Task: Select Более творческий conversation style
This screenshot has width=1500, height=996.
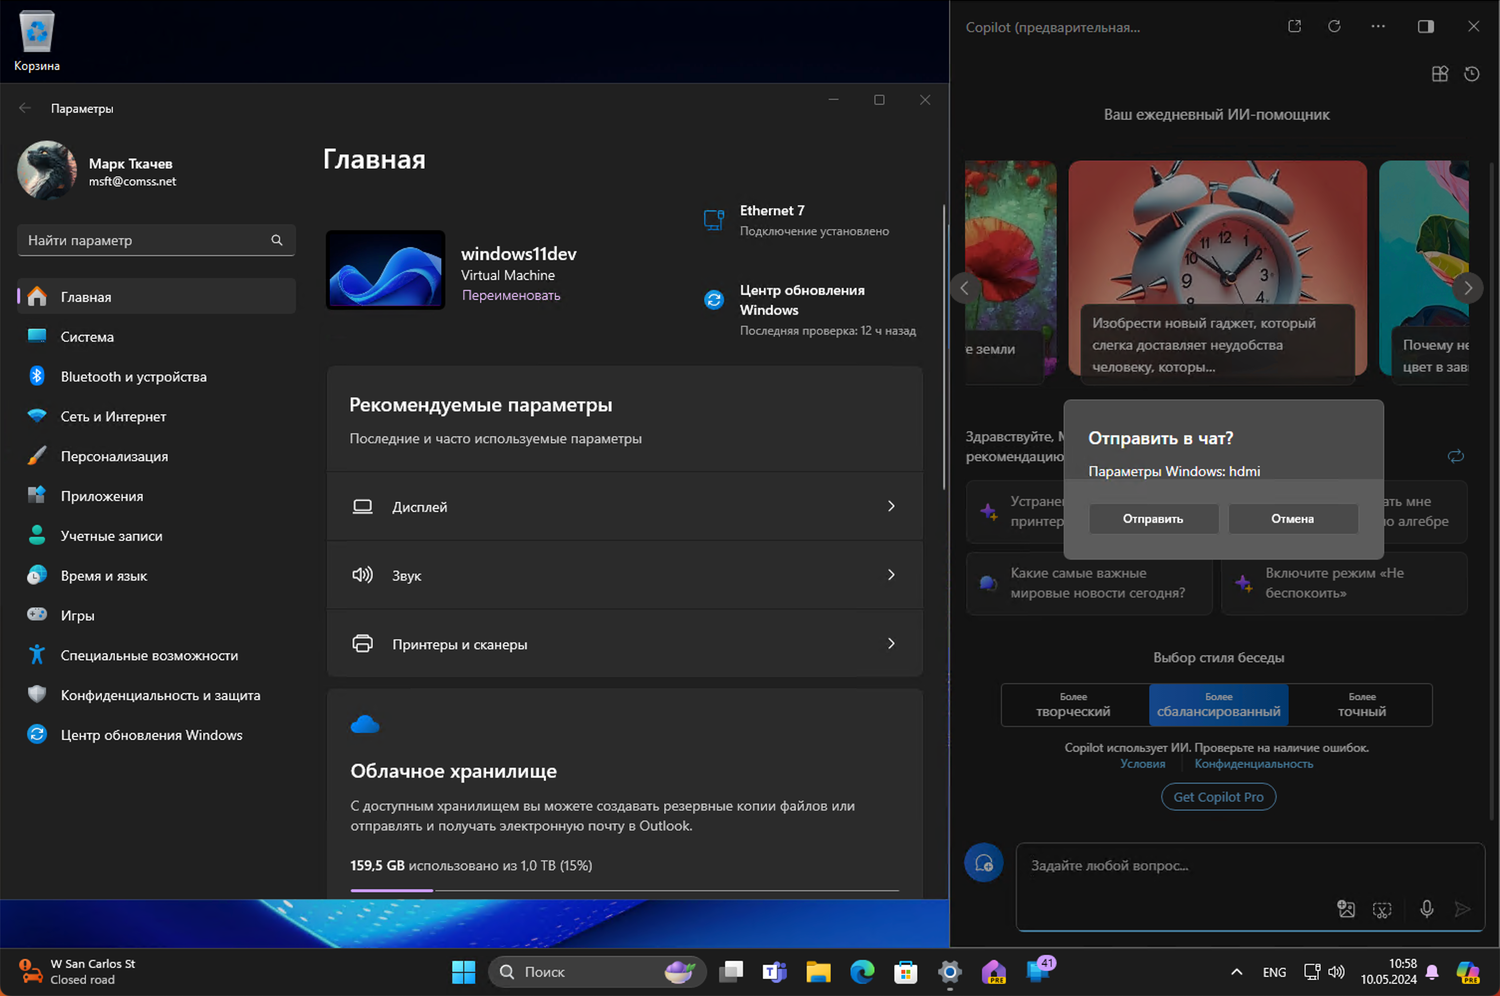Action: pos(1074,705)
